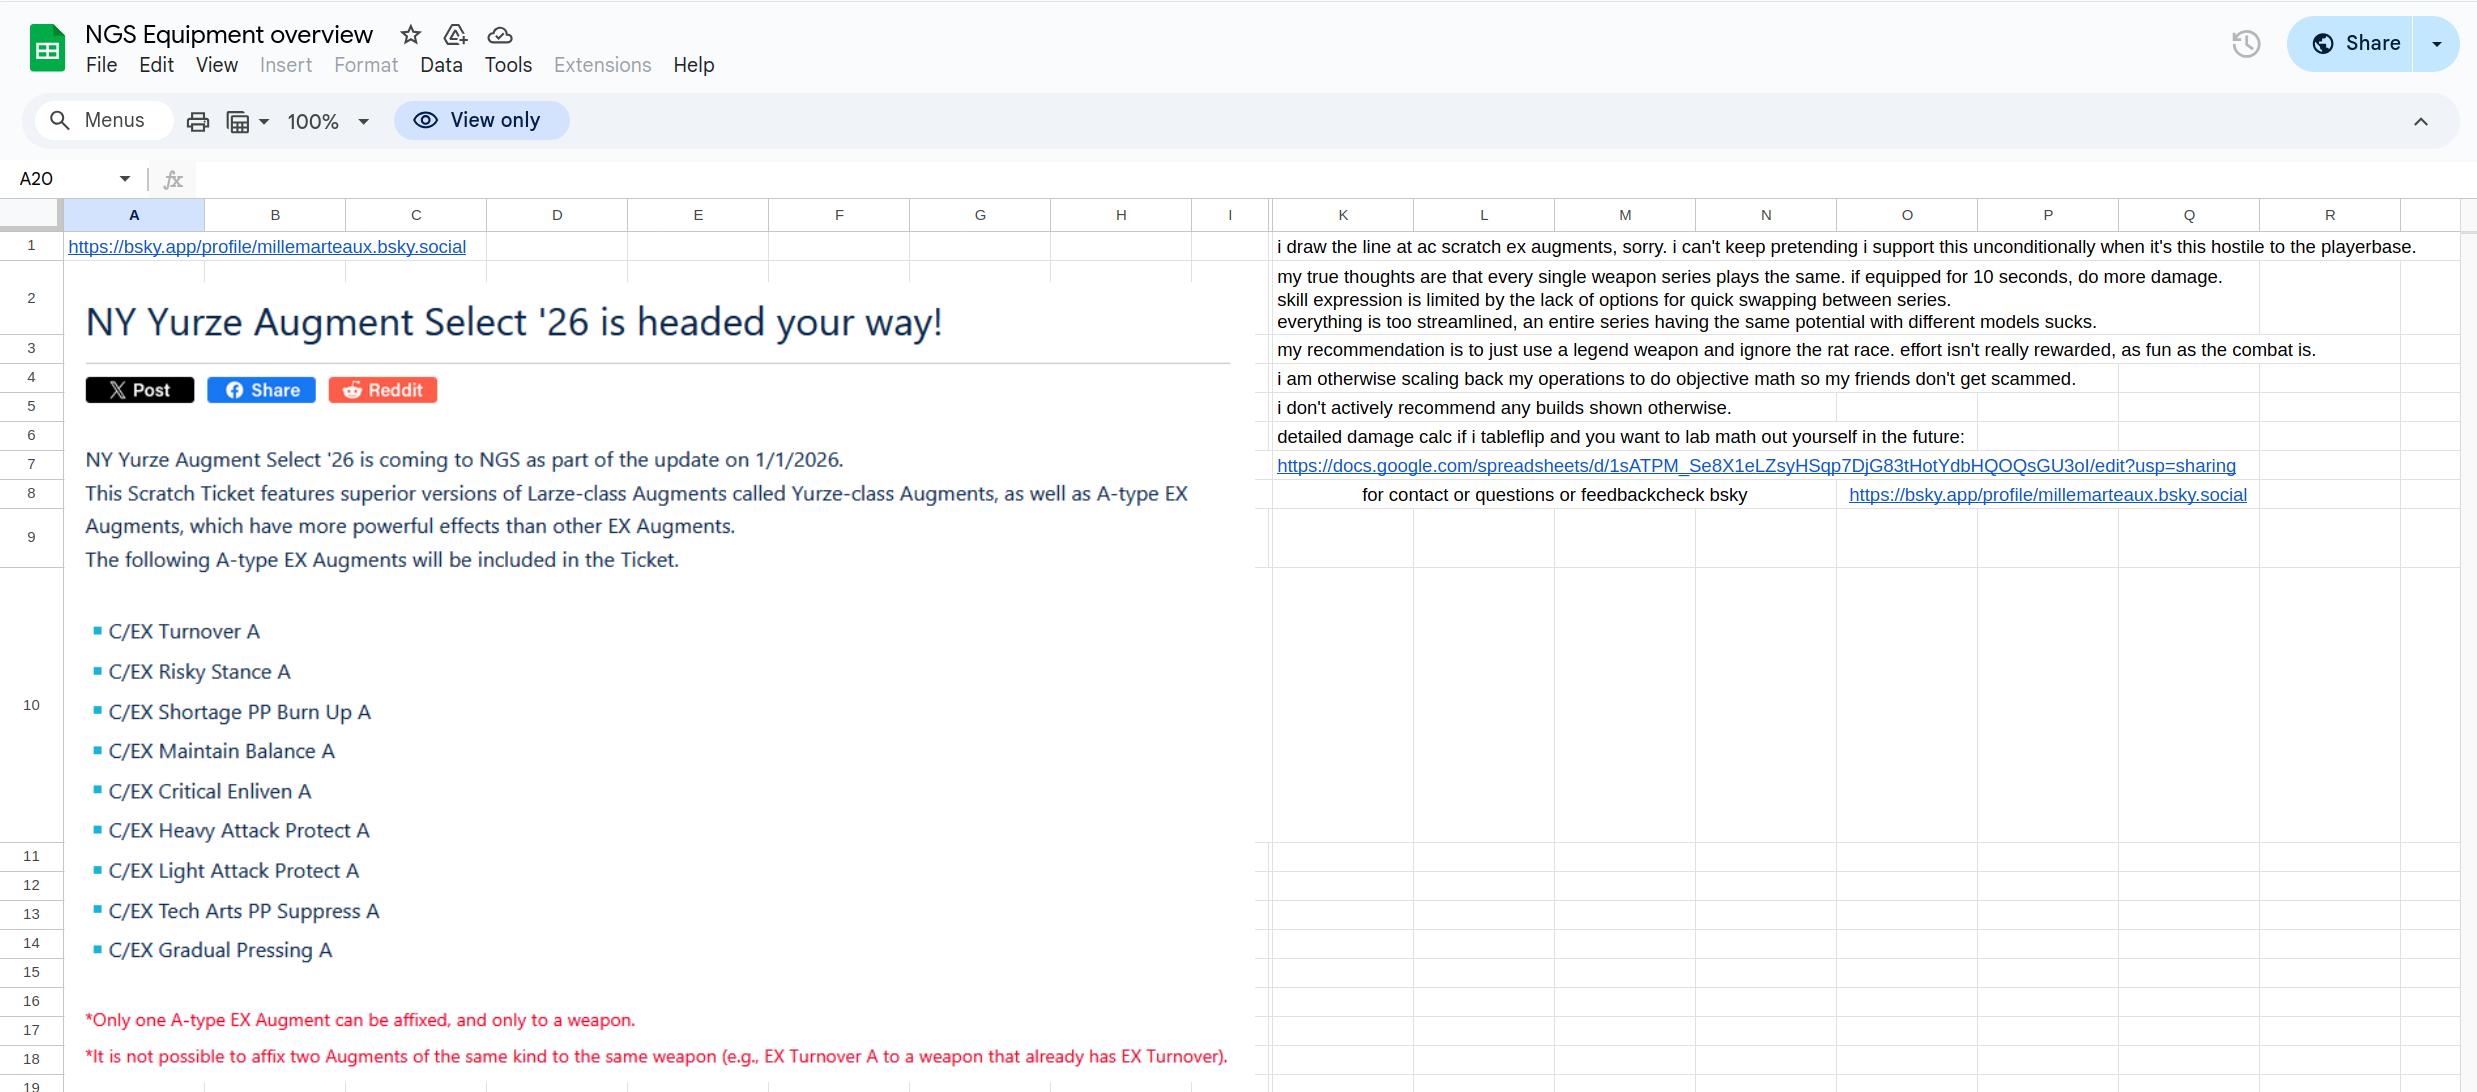Open version history clock icon
The width and height of the screenshot is (2477, 1092).
click(x=2246, y=44)
